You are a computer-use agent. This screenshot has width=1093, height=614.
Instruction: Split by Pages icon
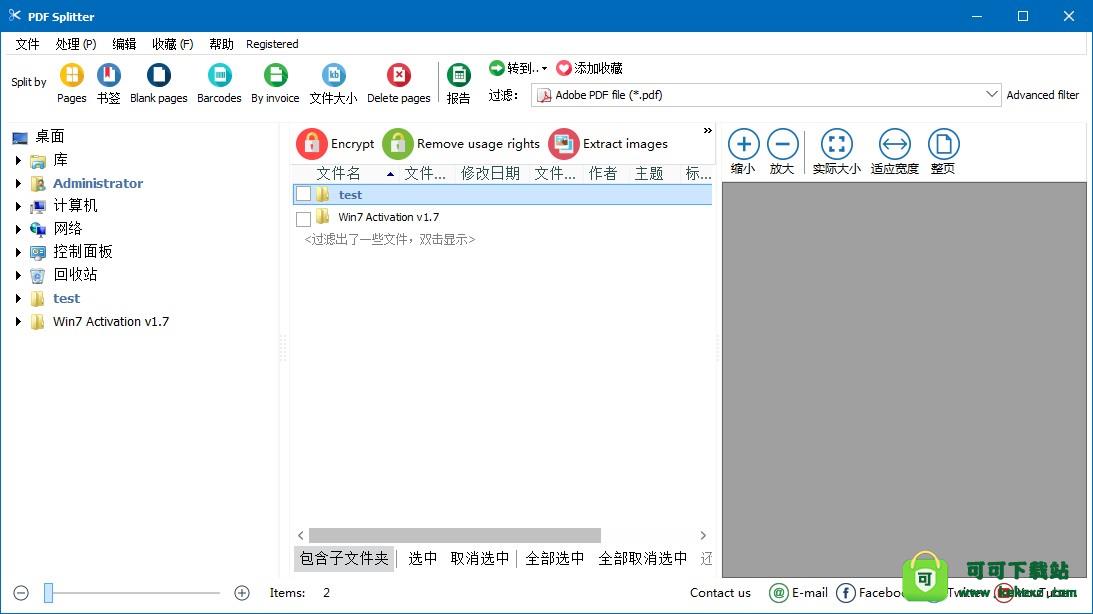click(72, 76)
